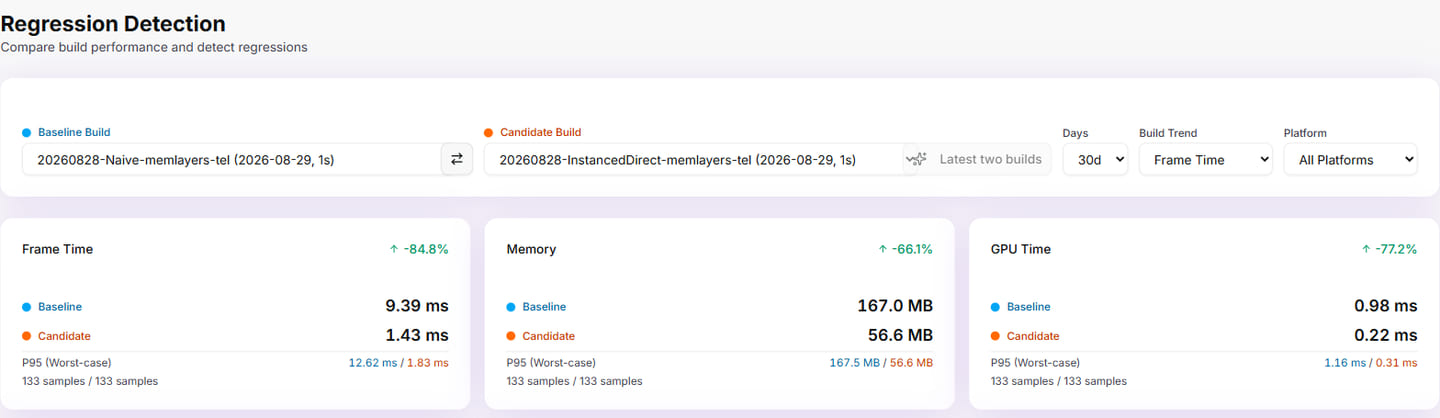Click the Candidate label in GPU Time card
The height and width of the screenshot is (418, 1440).
point(1033,336)
